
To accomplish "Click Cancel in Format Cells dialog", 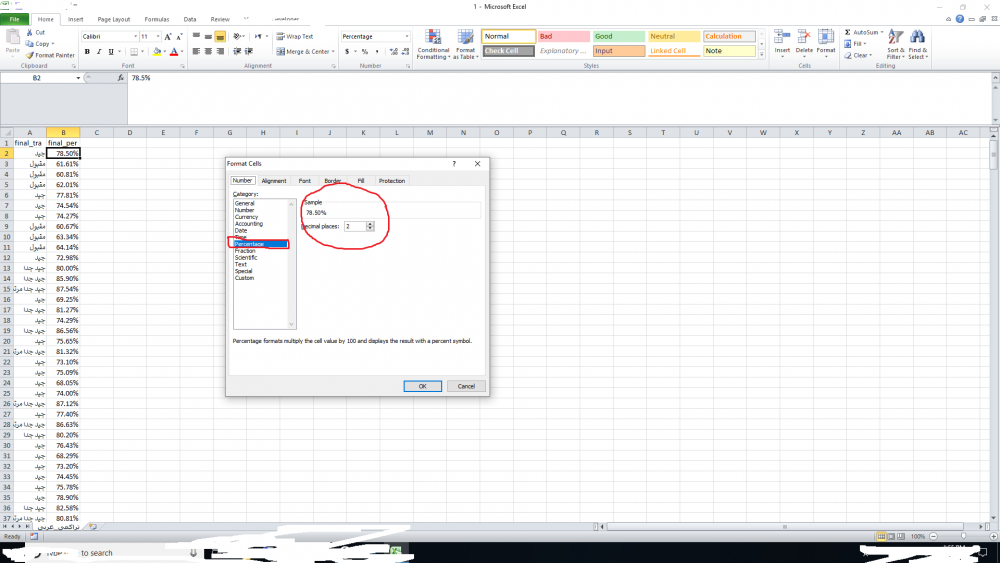I will [466, 386].
